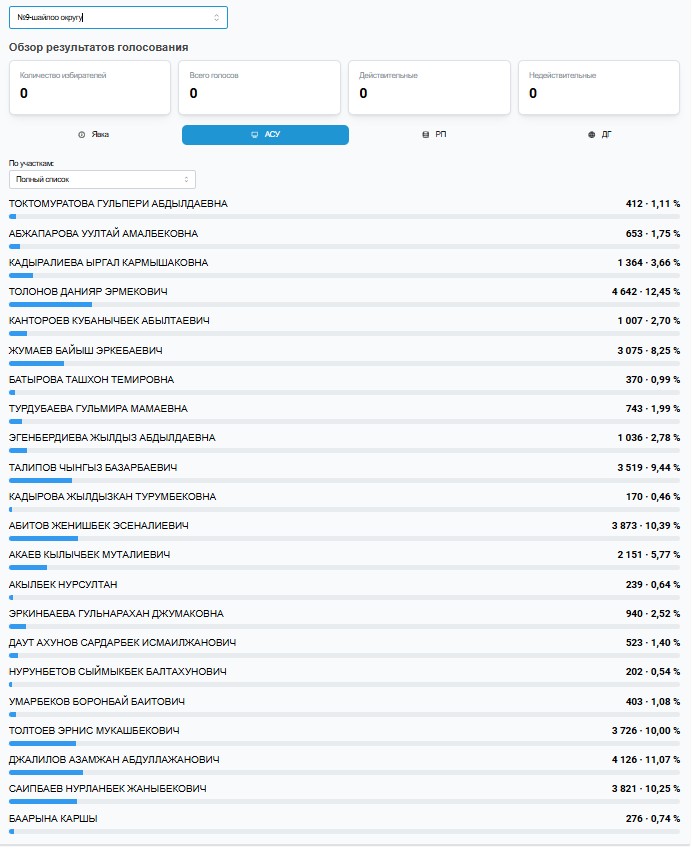Click the progress bar under ЖУМАЕВ БАЙЫШ ЭРКЕБАЕВИЧ
This screenshot has height=852, width=692.
click(345, 364)
